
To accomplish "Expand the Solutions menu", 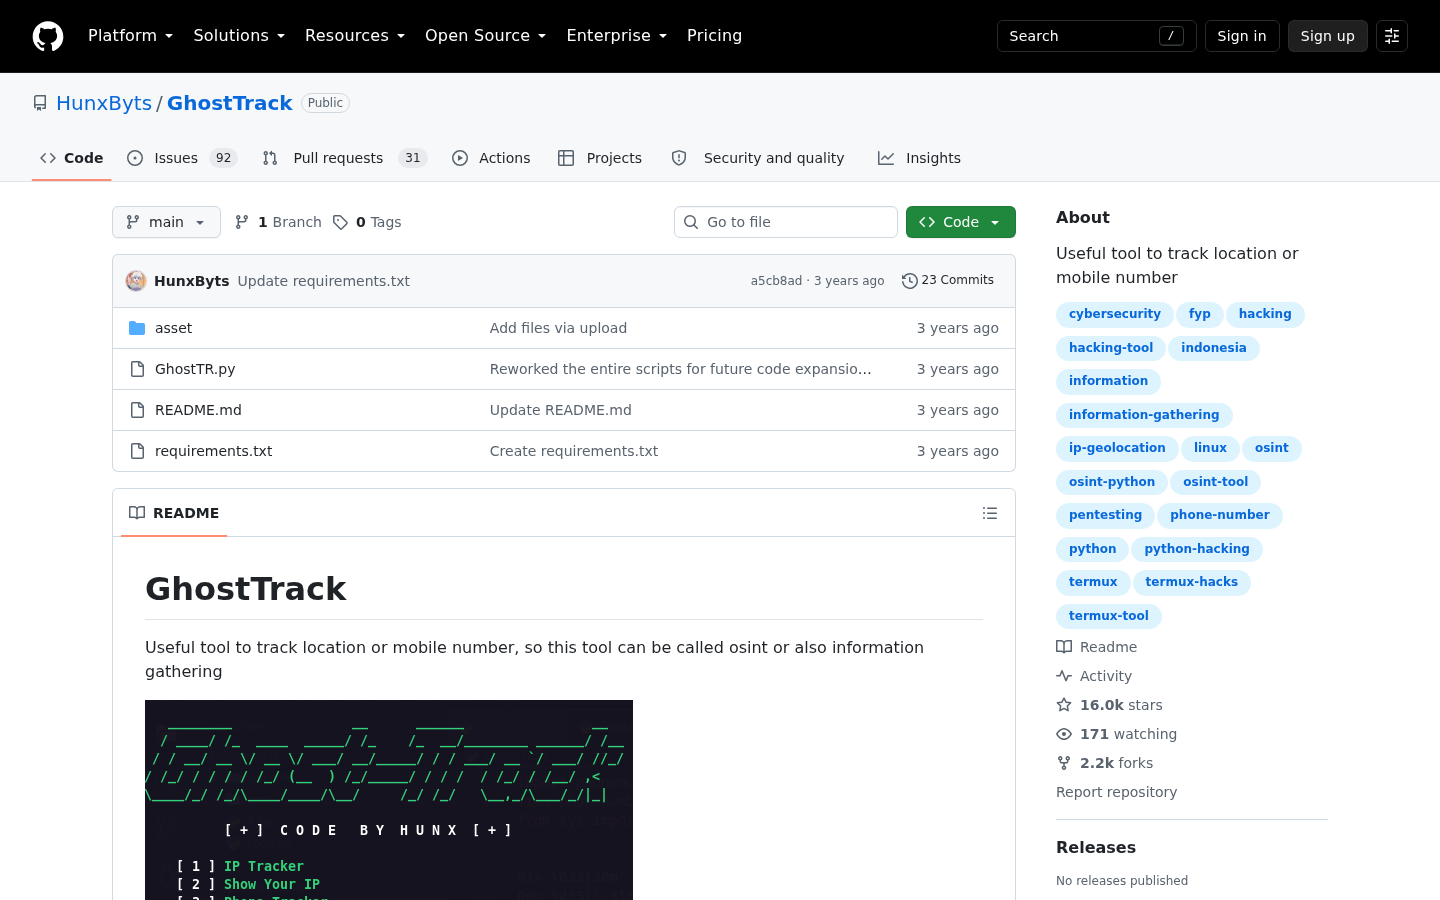I will pyautogui.click(x=239, y=36).
